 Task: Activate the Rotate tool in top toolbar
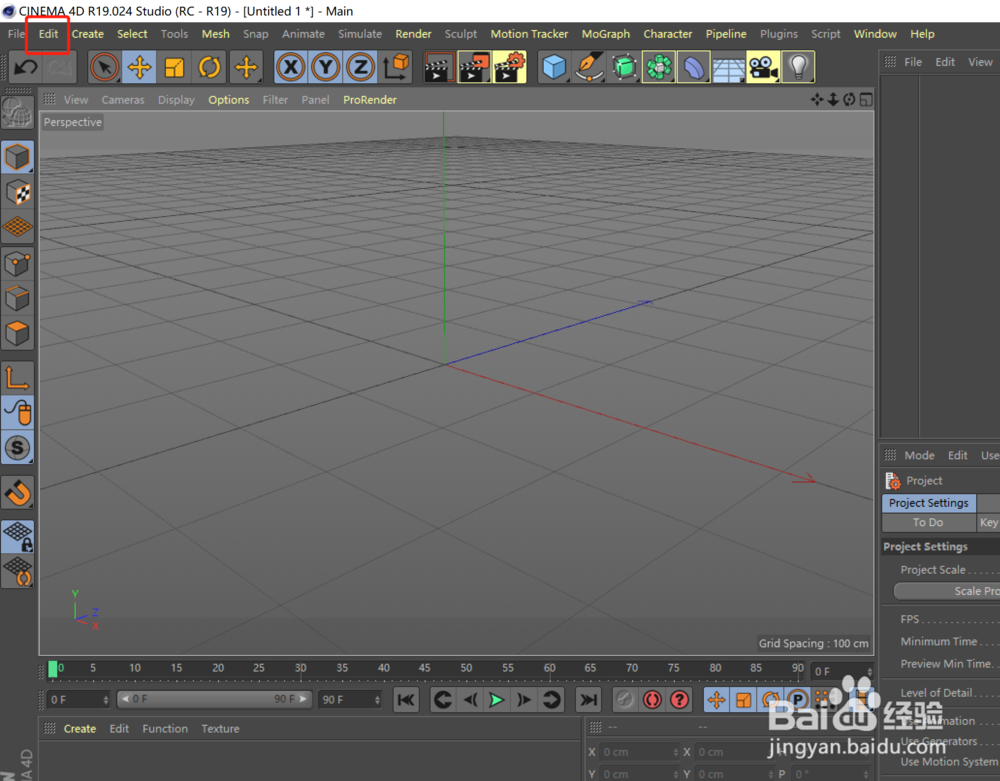209,67
